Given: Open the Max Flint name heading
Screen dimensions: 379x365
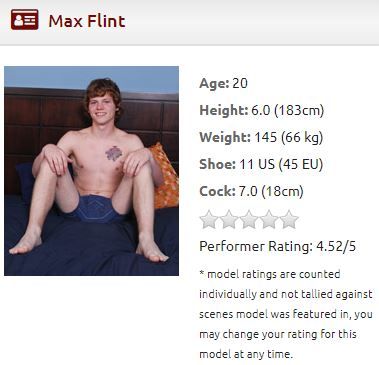Looking at the screenshot, I should point(87,21).
